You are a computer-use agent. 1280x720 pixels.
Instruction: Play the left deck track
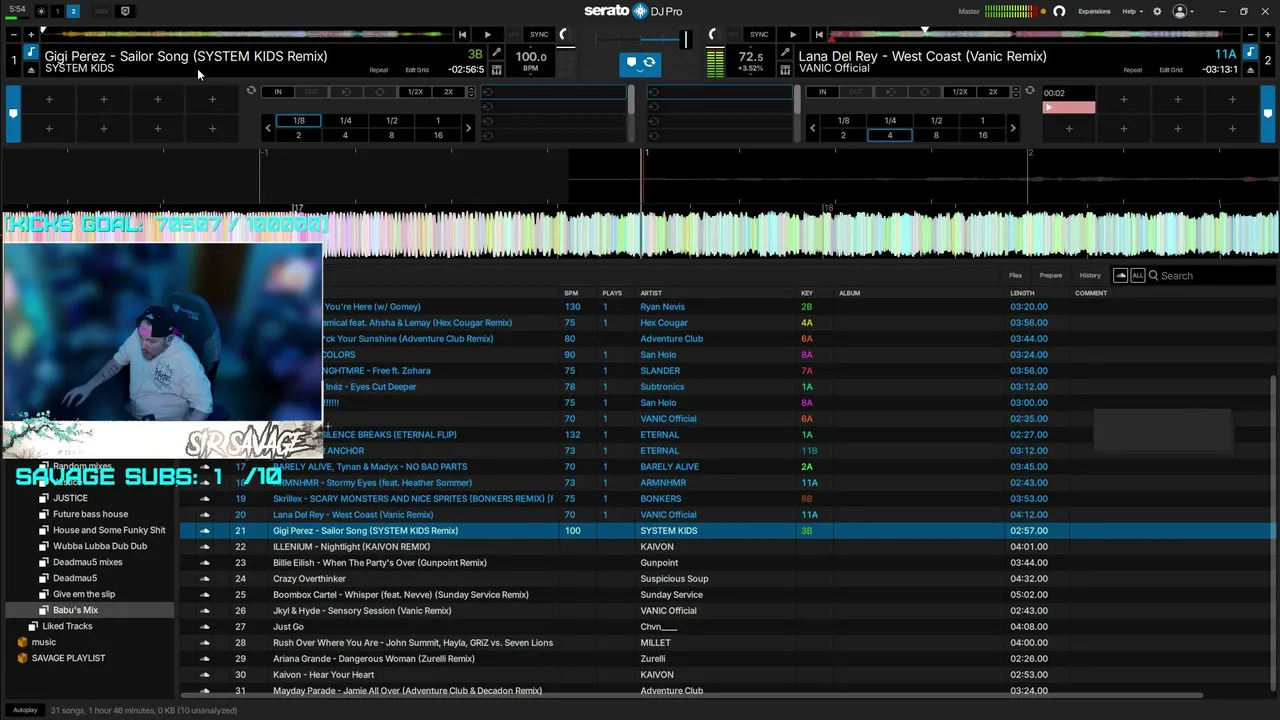tap(487, 35)
